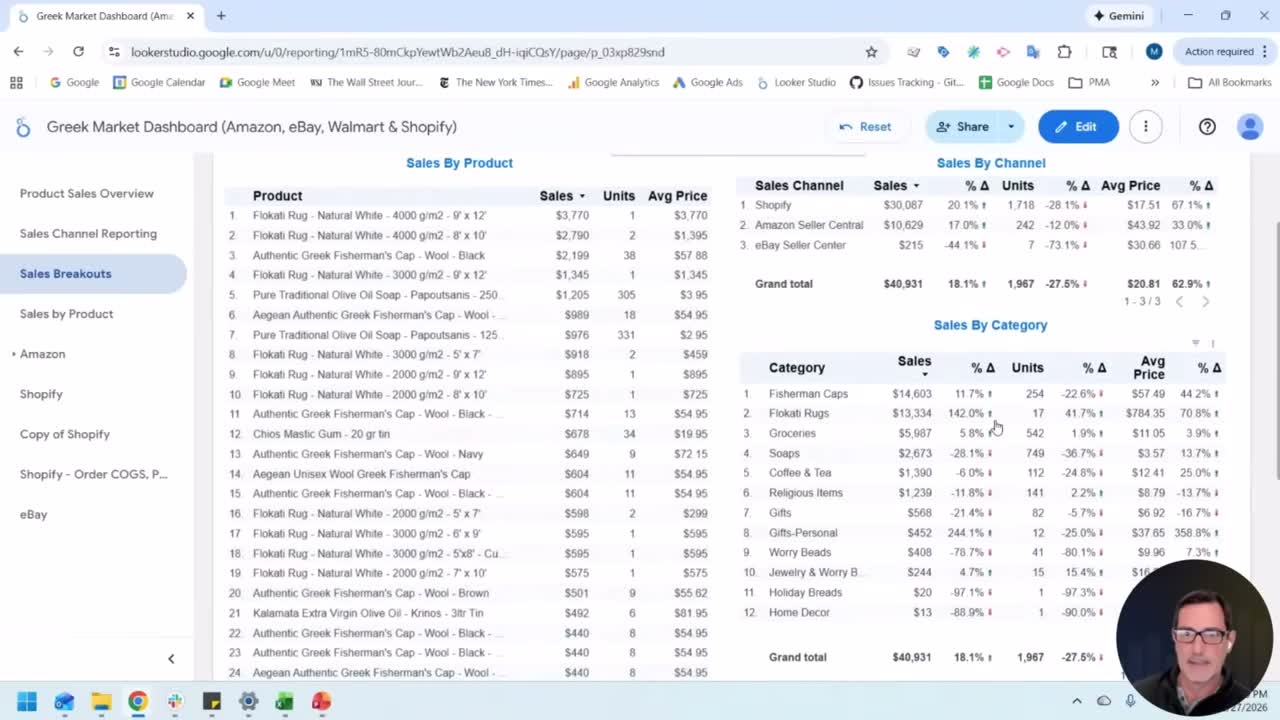Open the Sales sort dropdown in Sales By Product

(x=581, y=195)
